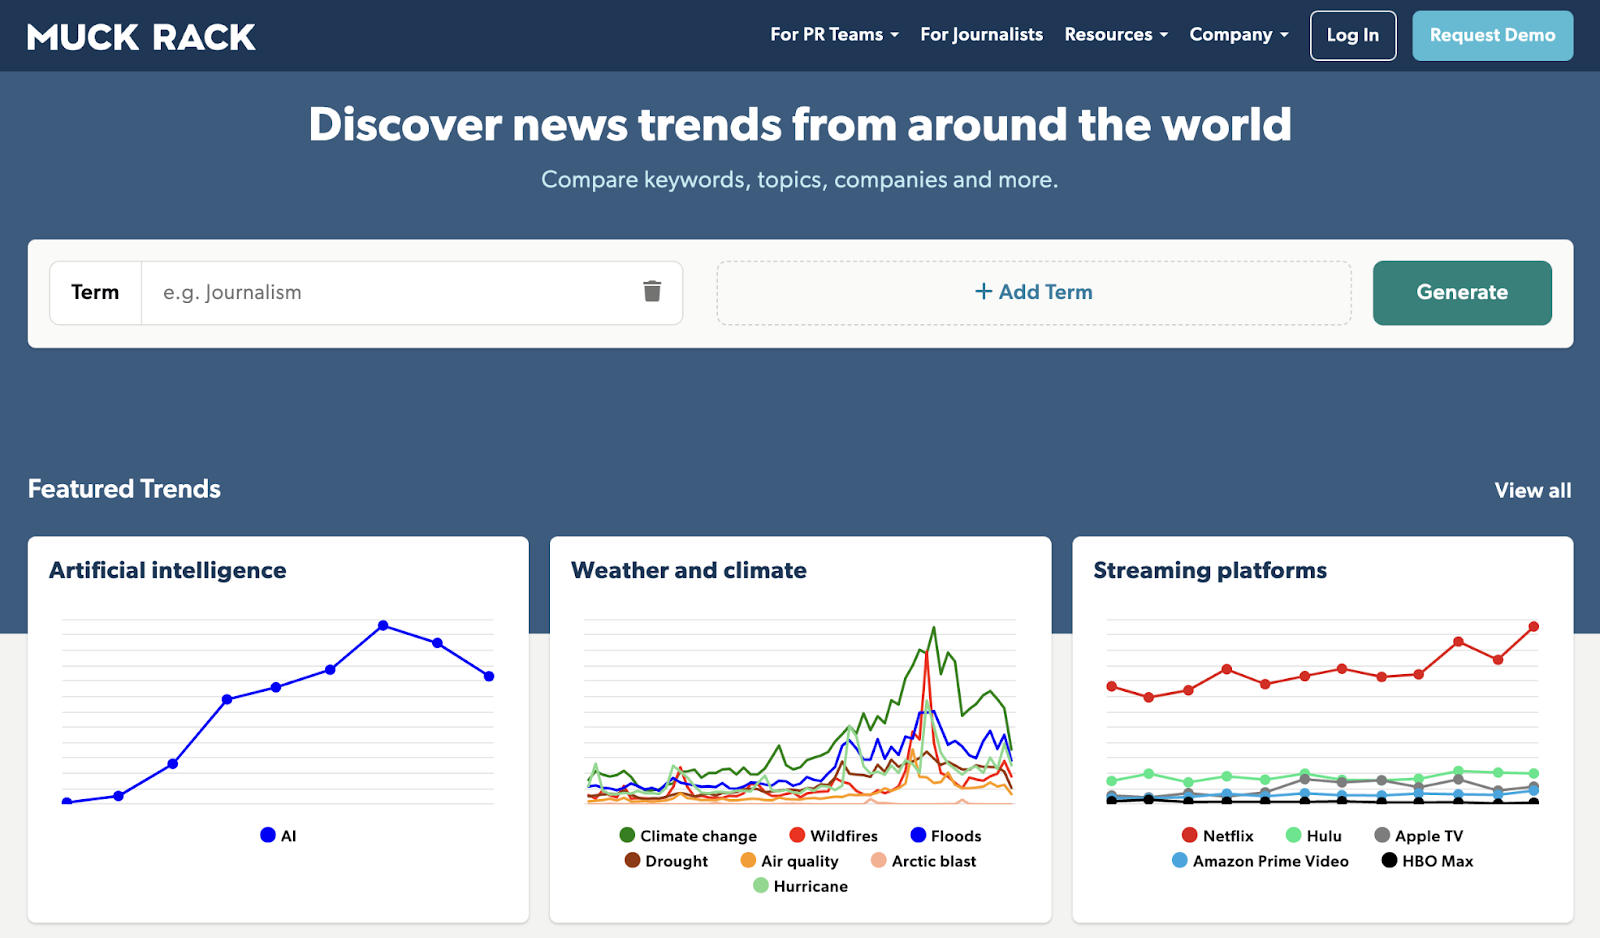Click the last Netflix data point on chart
Screen dimensions: 1600x938
pyautogui.click(x=1534, y=627)
